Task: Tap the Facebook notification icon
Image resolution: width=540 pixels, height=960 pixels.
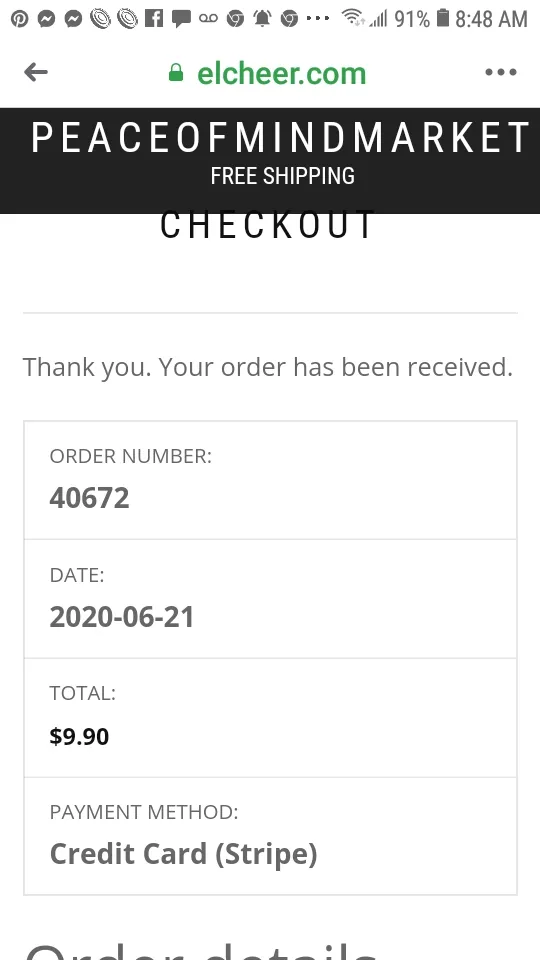Action: point(154,18)
